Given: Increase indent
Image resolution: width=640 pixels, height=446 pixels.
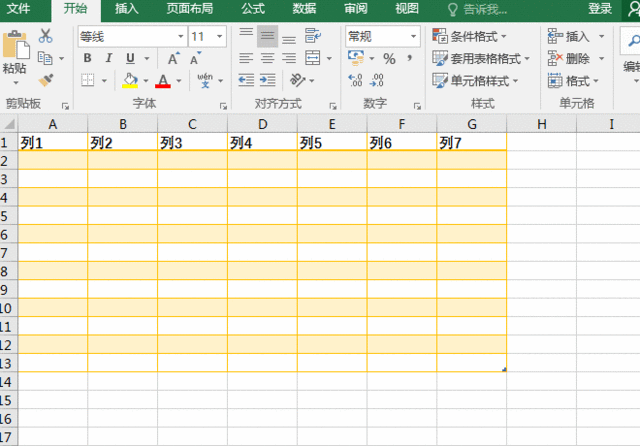Looking at the screenshot, I should 267,80.
